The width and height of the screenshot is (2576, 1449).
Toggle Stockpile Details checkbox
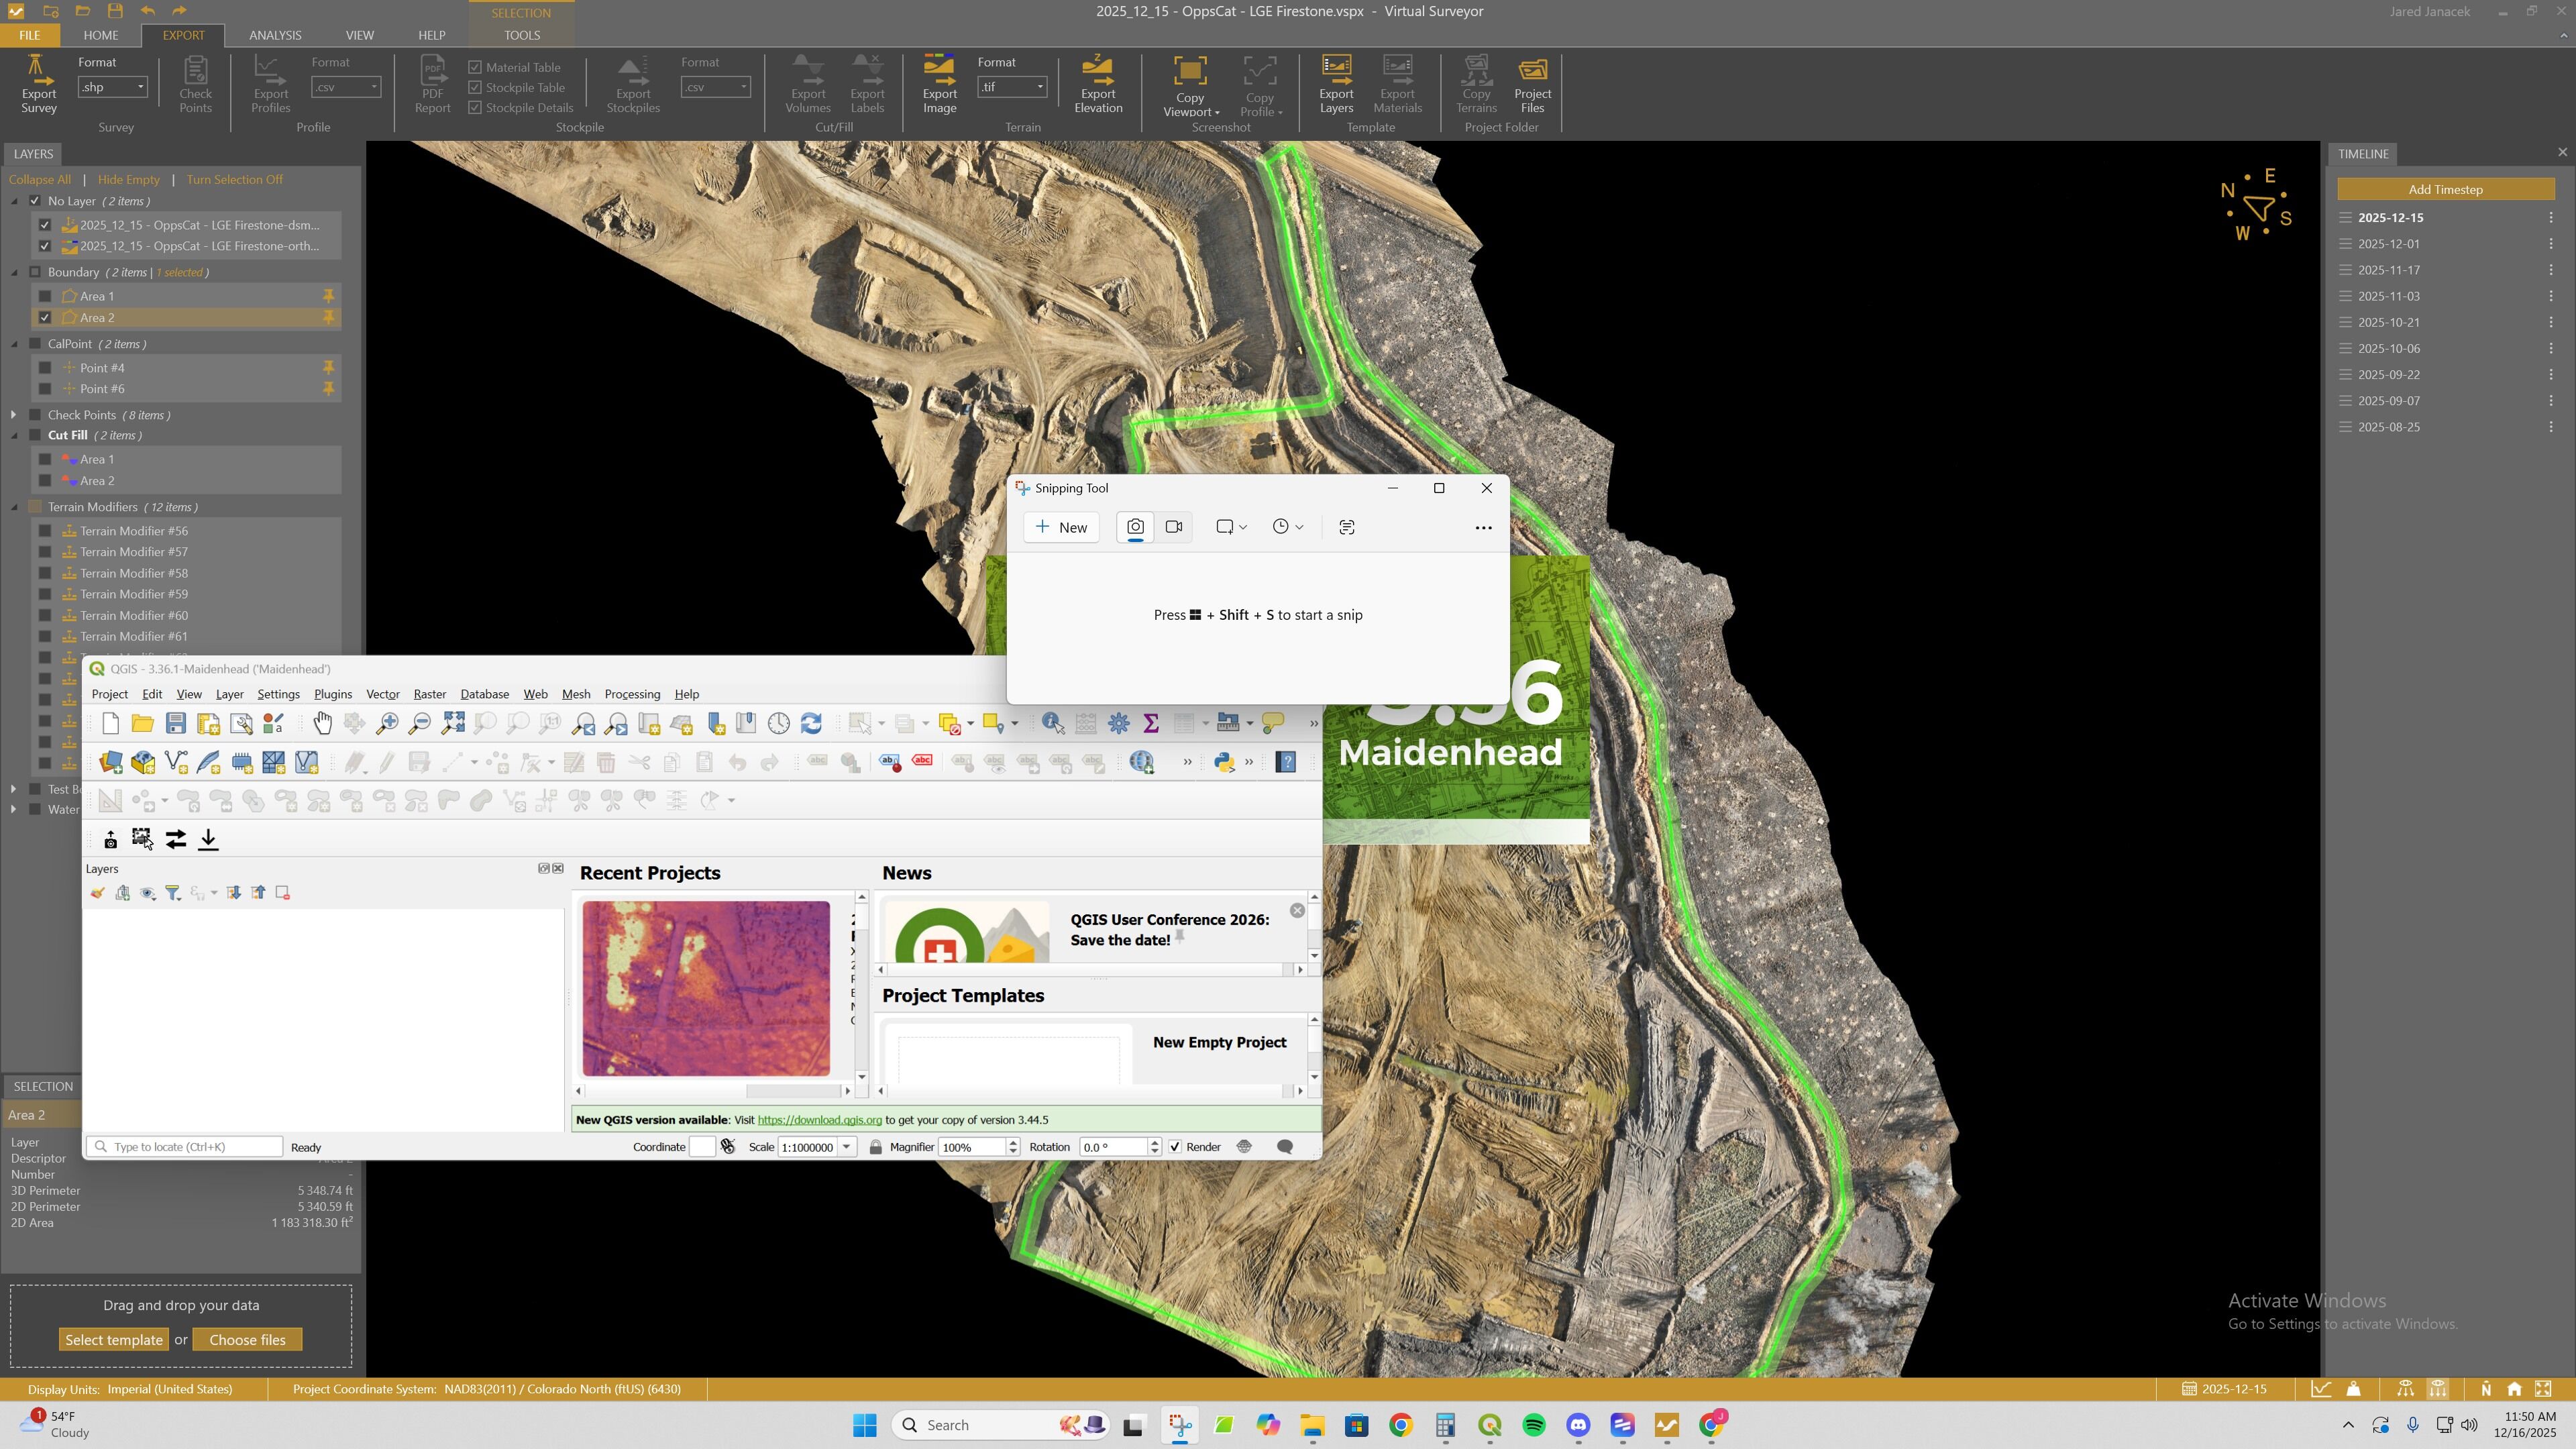point(475,107)
